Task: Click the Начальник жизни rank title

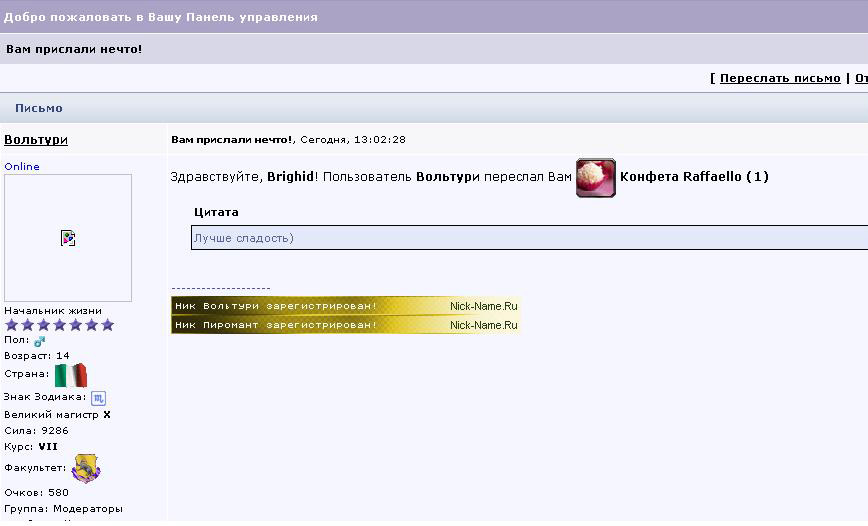Action: 53,311
